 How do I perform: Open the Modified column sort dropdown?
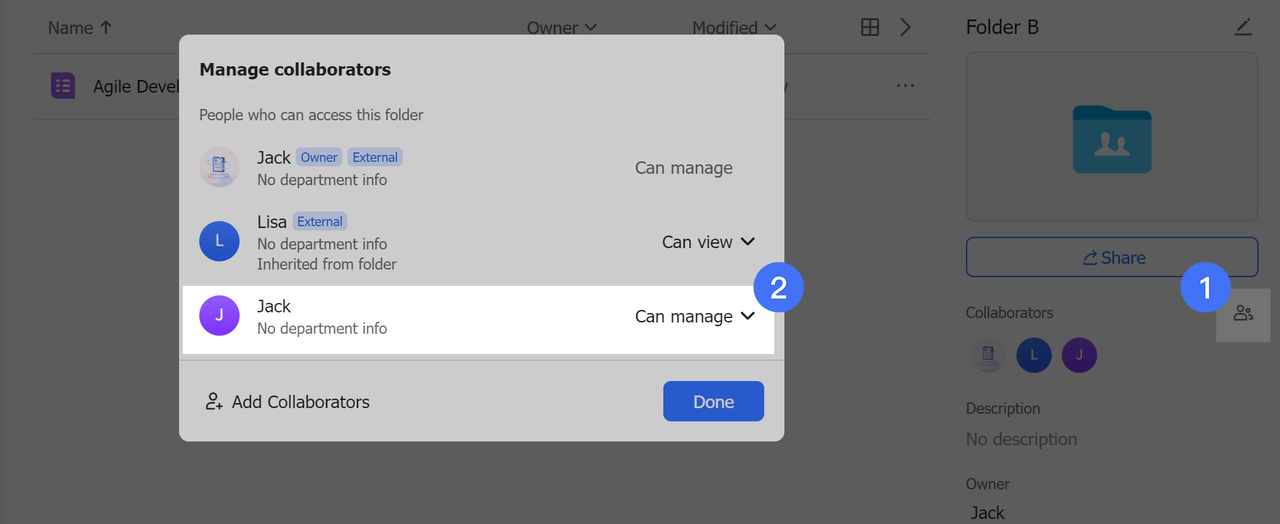tap(734, 28)
